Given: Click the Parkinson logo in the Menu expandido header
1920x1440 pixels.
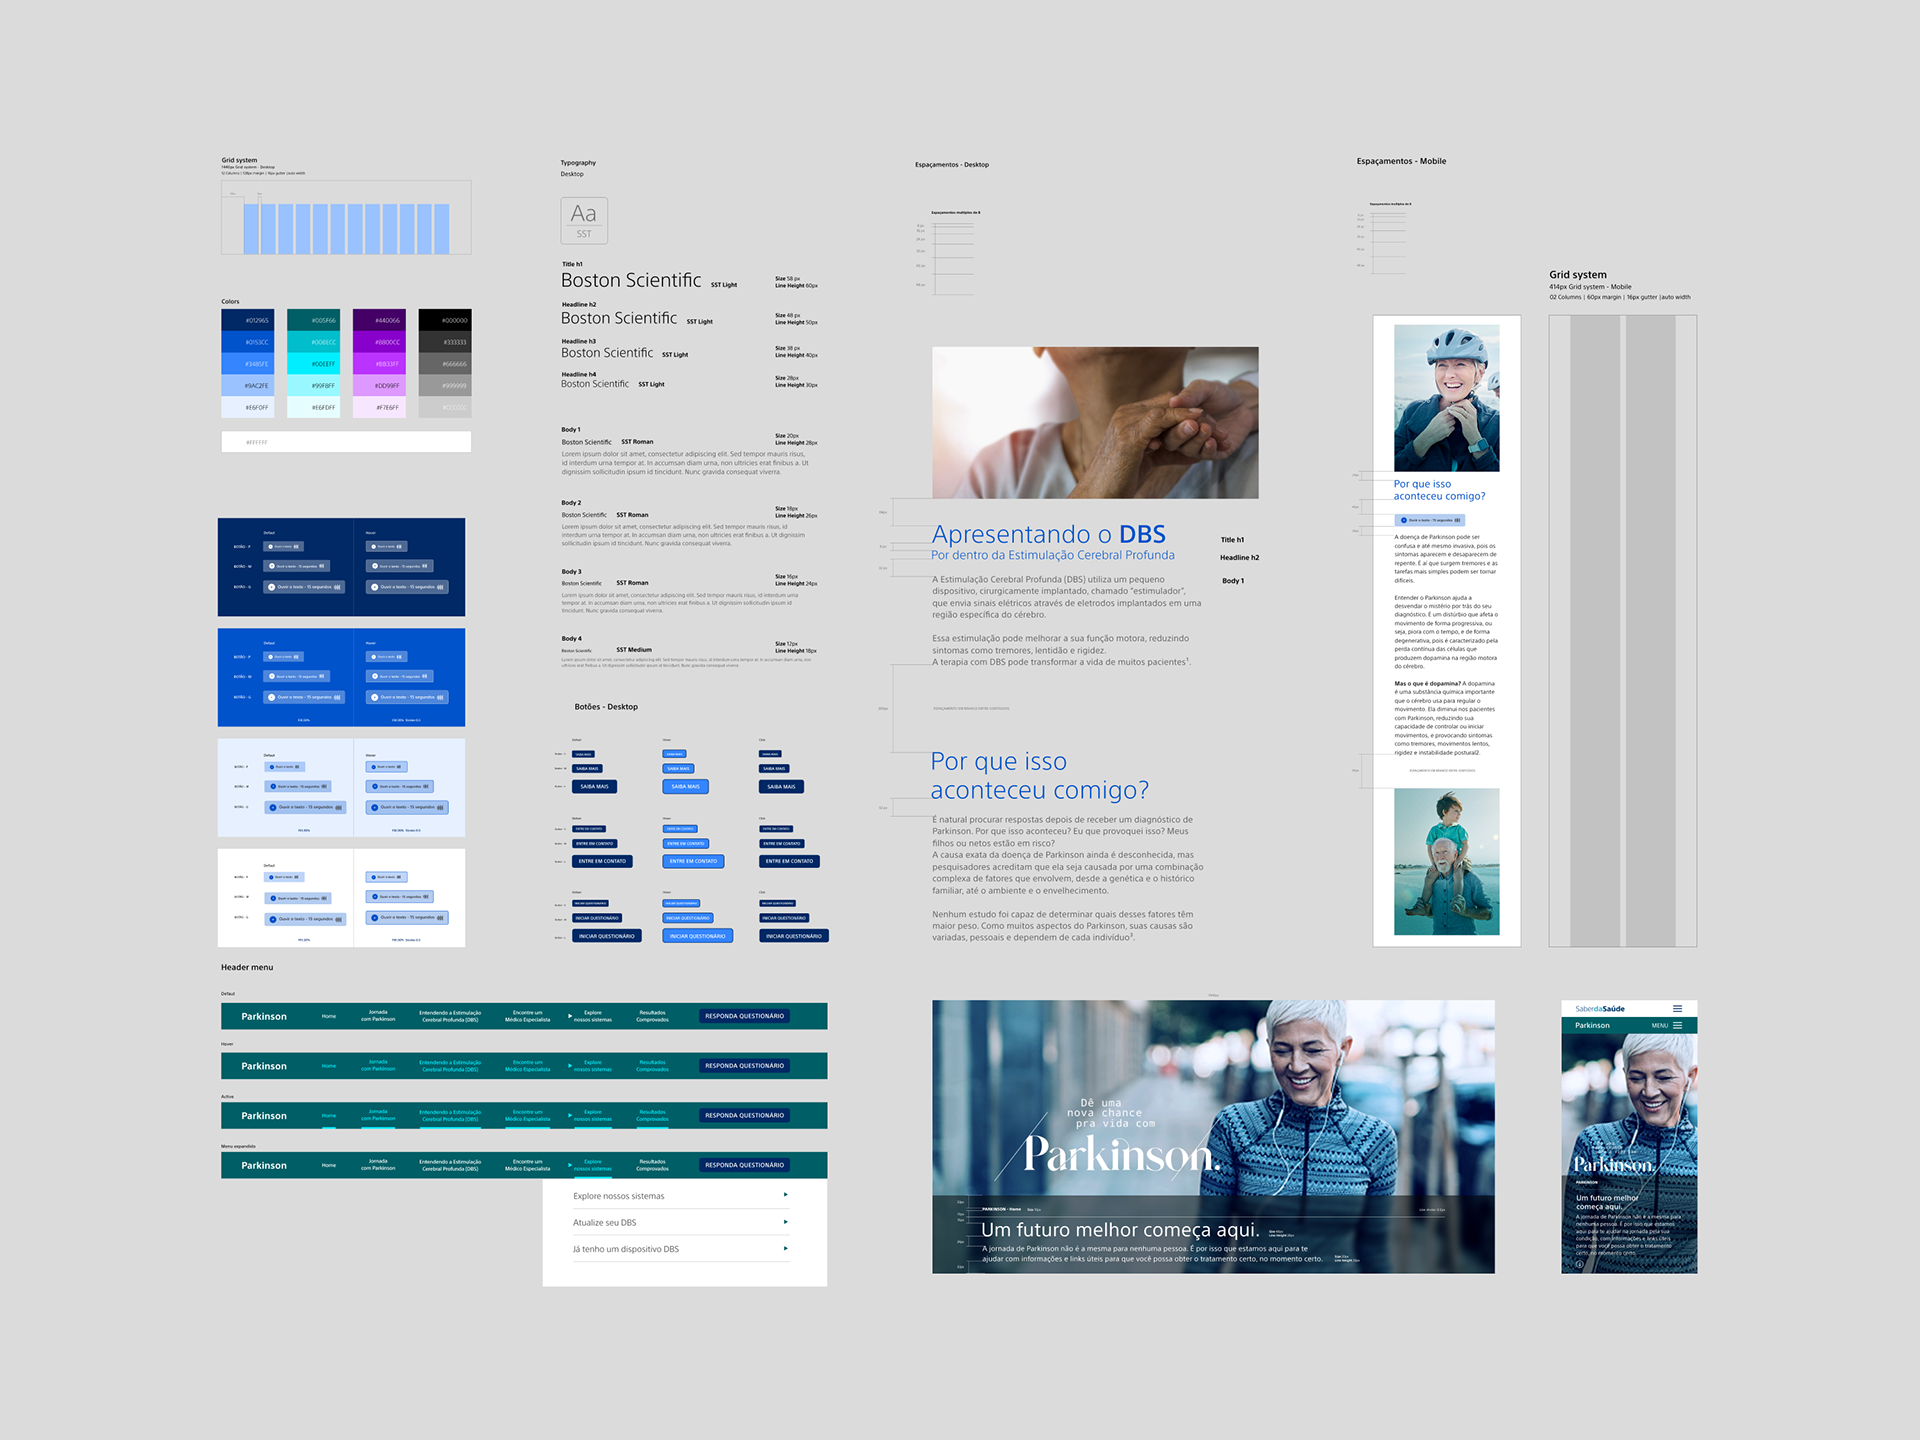Looking at the screenshot, I should 264,1165.
